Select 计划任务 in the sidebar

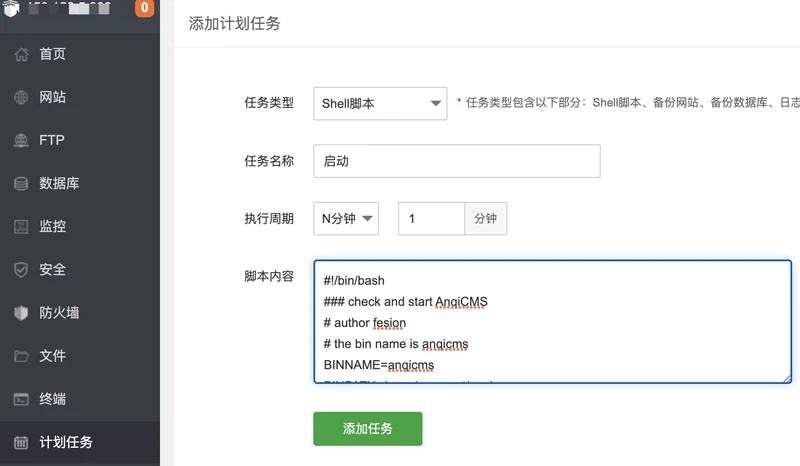point(66,442)
